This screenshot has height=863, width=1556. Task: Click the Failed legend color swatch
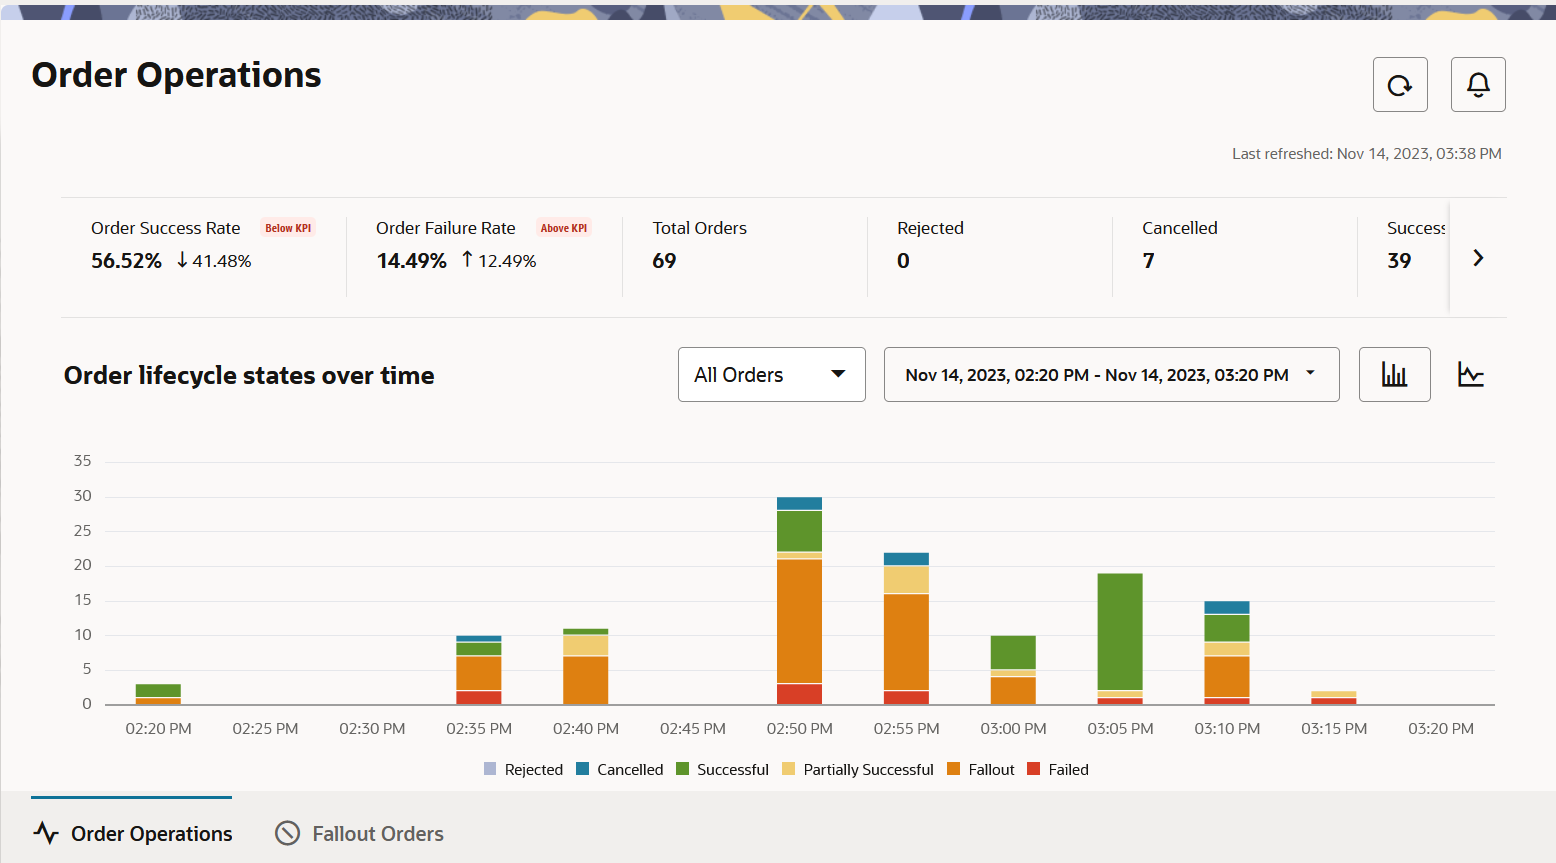(x=1034, y=769)
